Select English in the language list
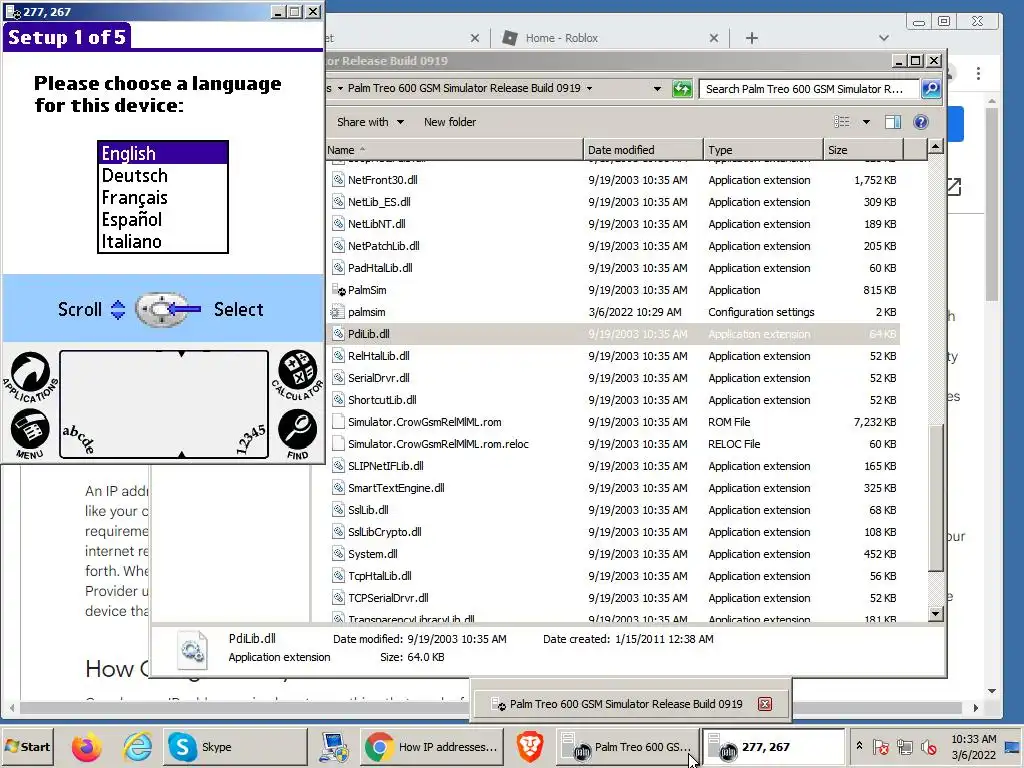1024x768 pixels. [163, 153]
